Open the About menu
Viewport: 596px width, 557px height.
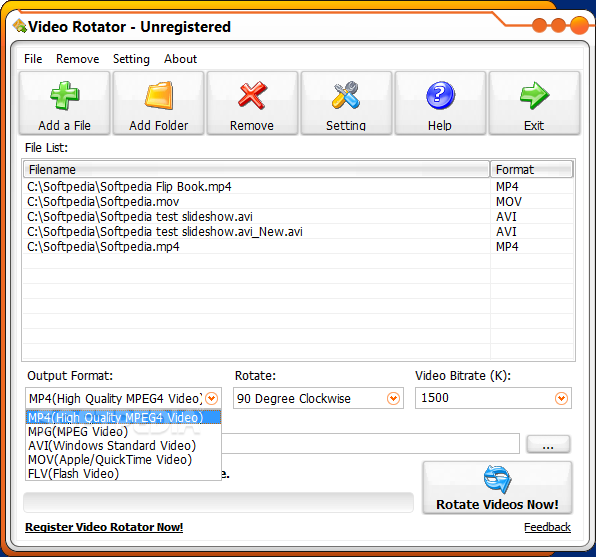pyautogui.click(x=181, y=59)
